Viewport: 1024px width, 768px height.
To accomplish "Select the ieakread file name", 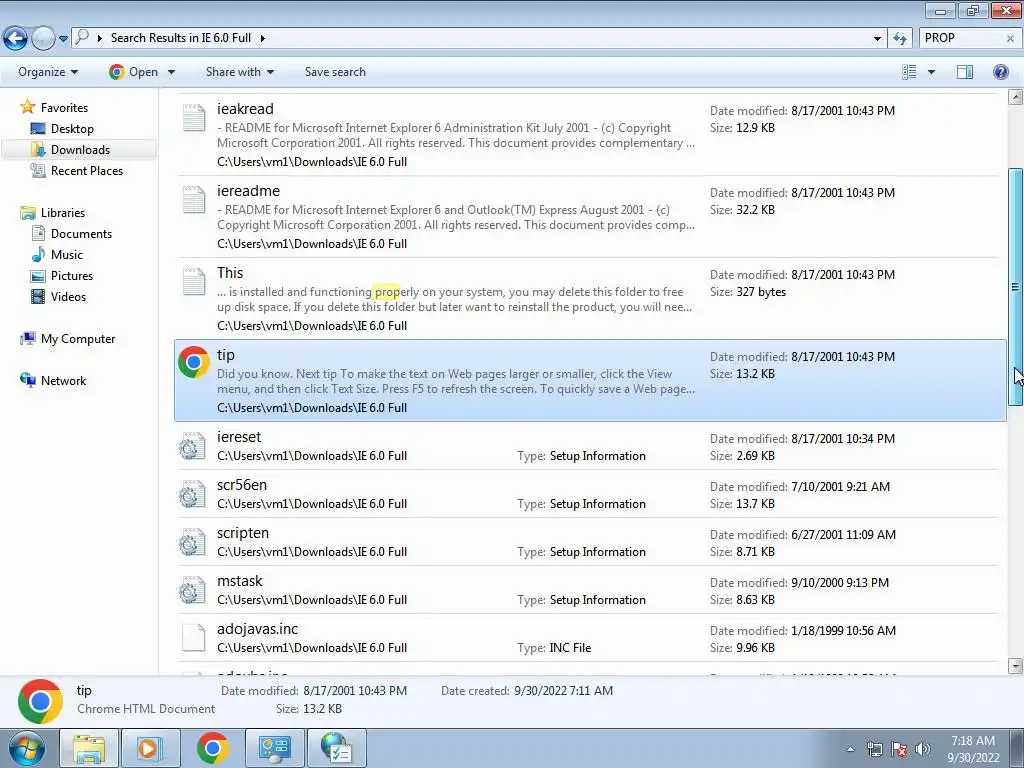I will pyautogui.click(x=245, y=108).
